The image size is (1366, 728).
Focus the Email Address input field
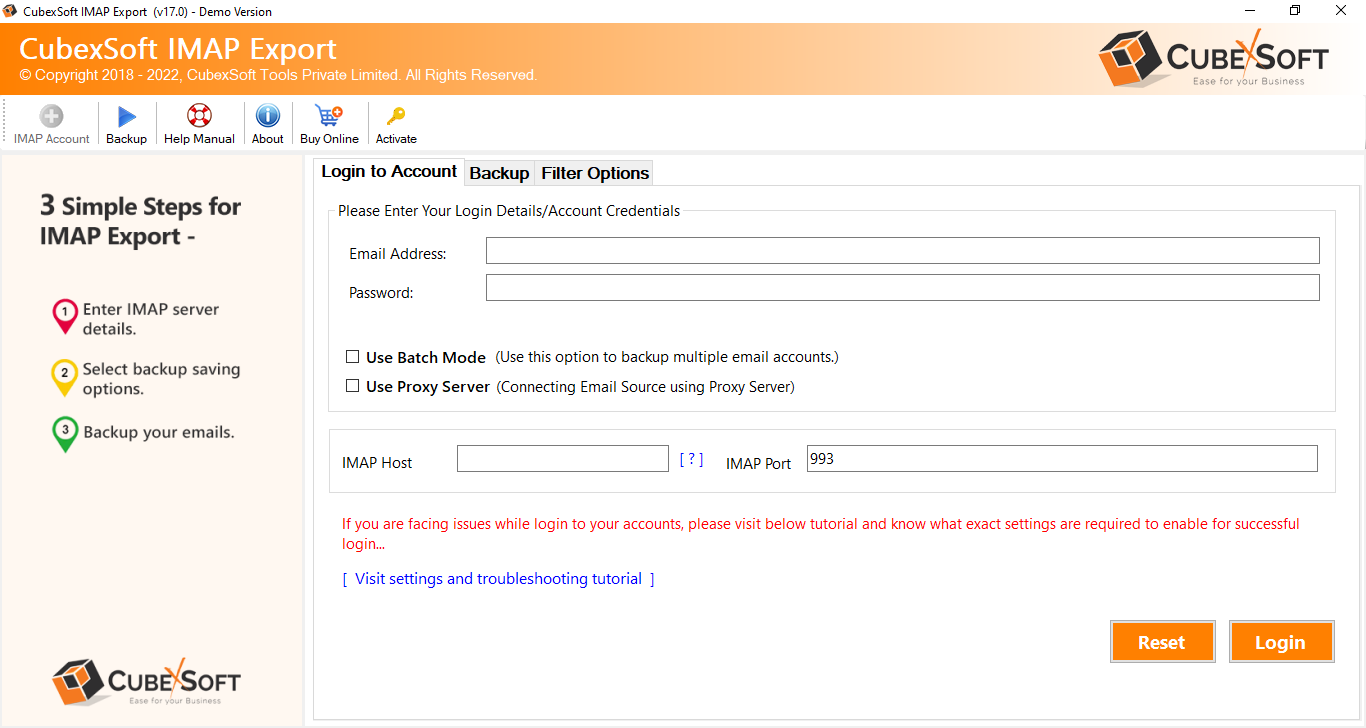pyautogui.click(x=902, y=251)
